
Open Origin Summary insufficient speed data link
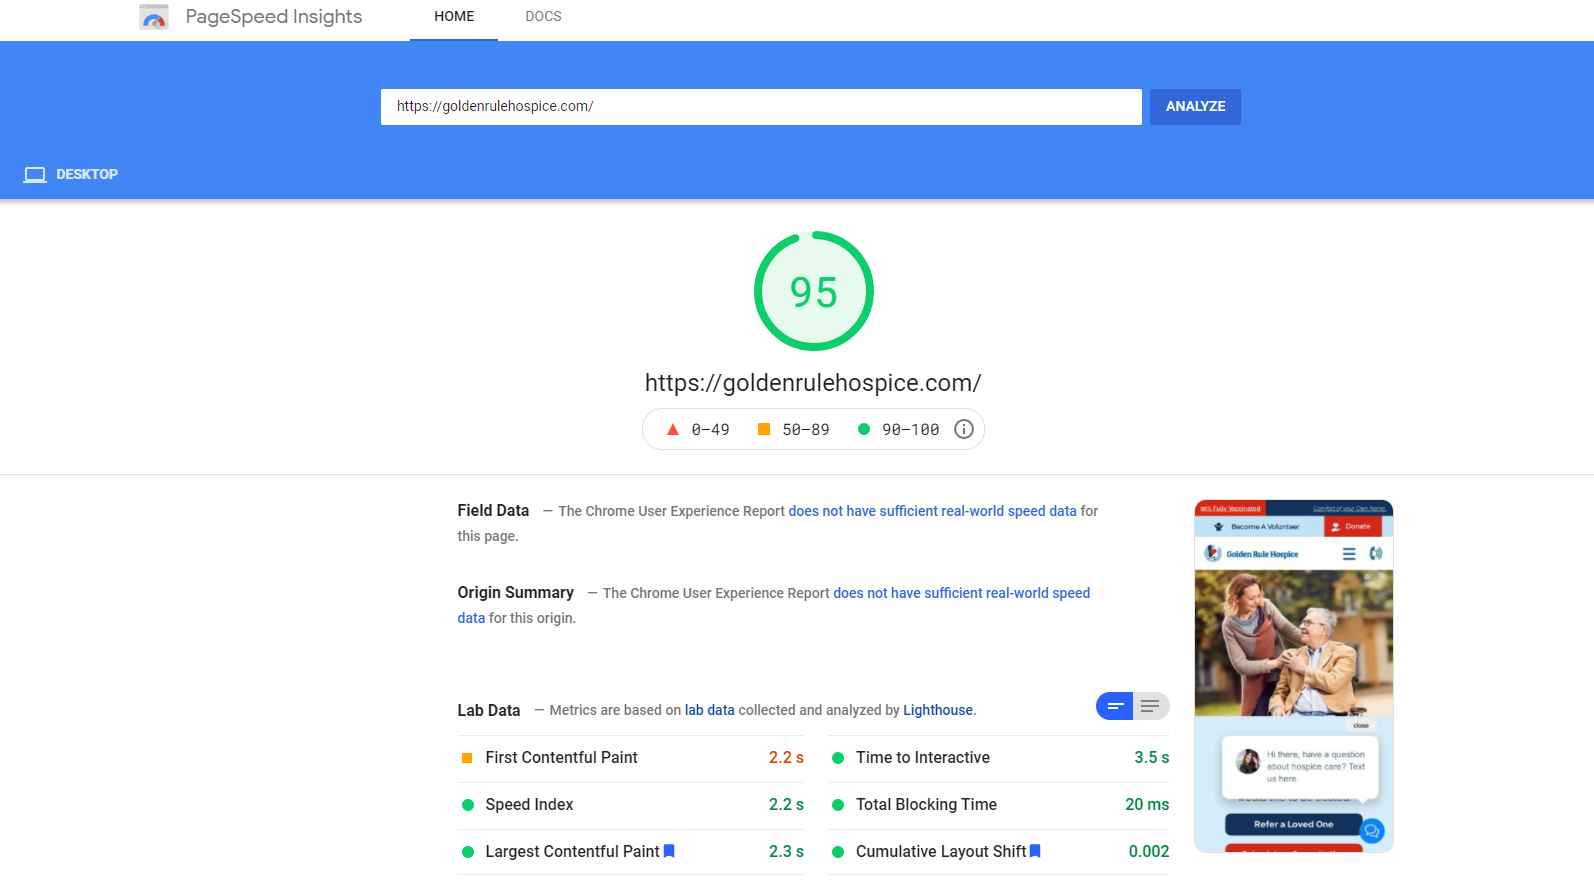(961, 593)
